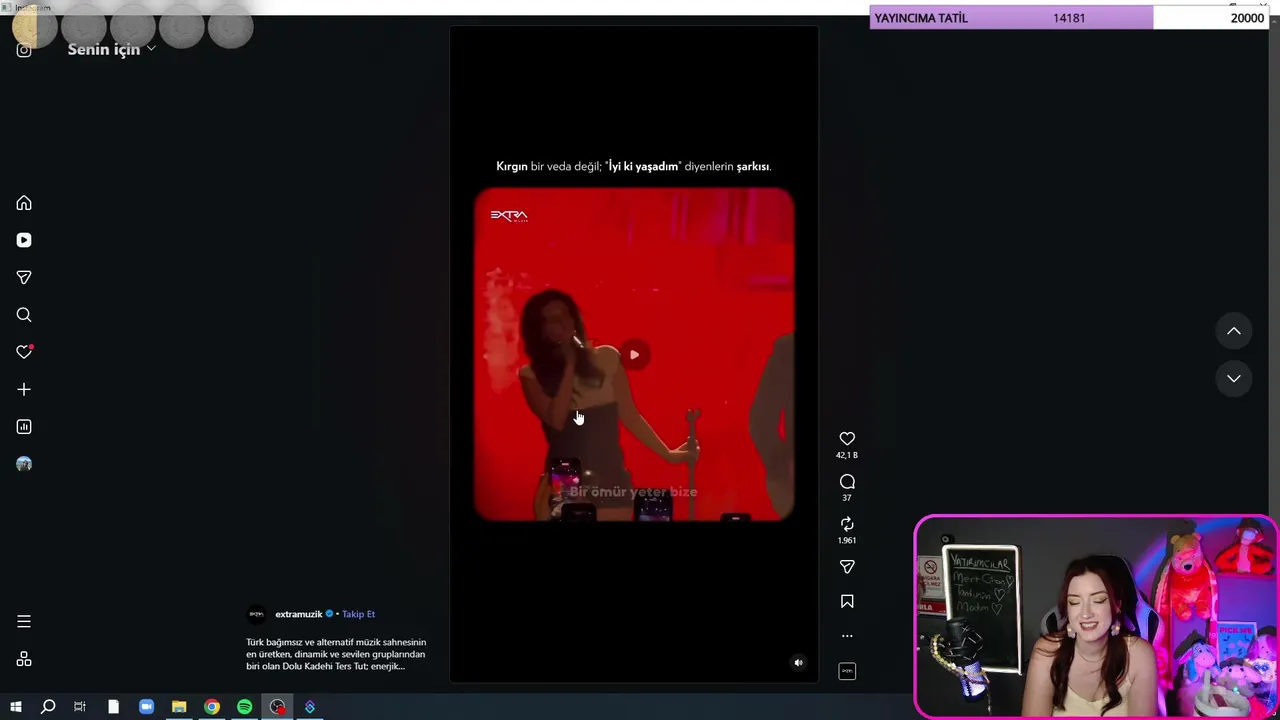Open the Windows Start menu
The width and height of the screenshot is (1280, 720).
(x=16, y=707)
